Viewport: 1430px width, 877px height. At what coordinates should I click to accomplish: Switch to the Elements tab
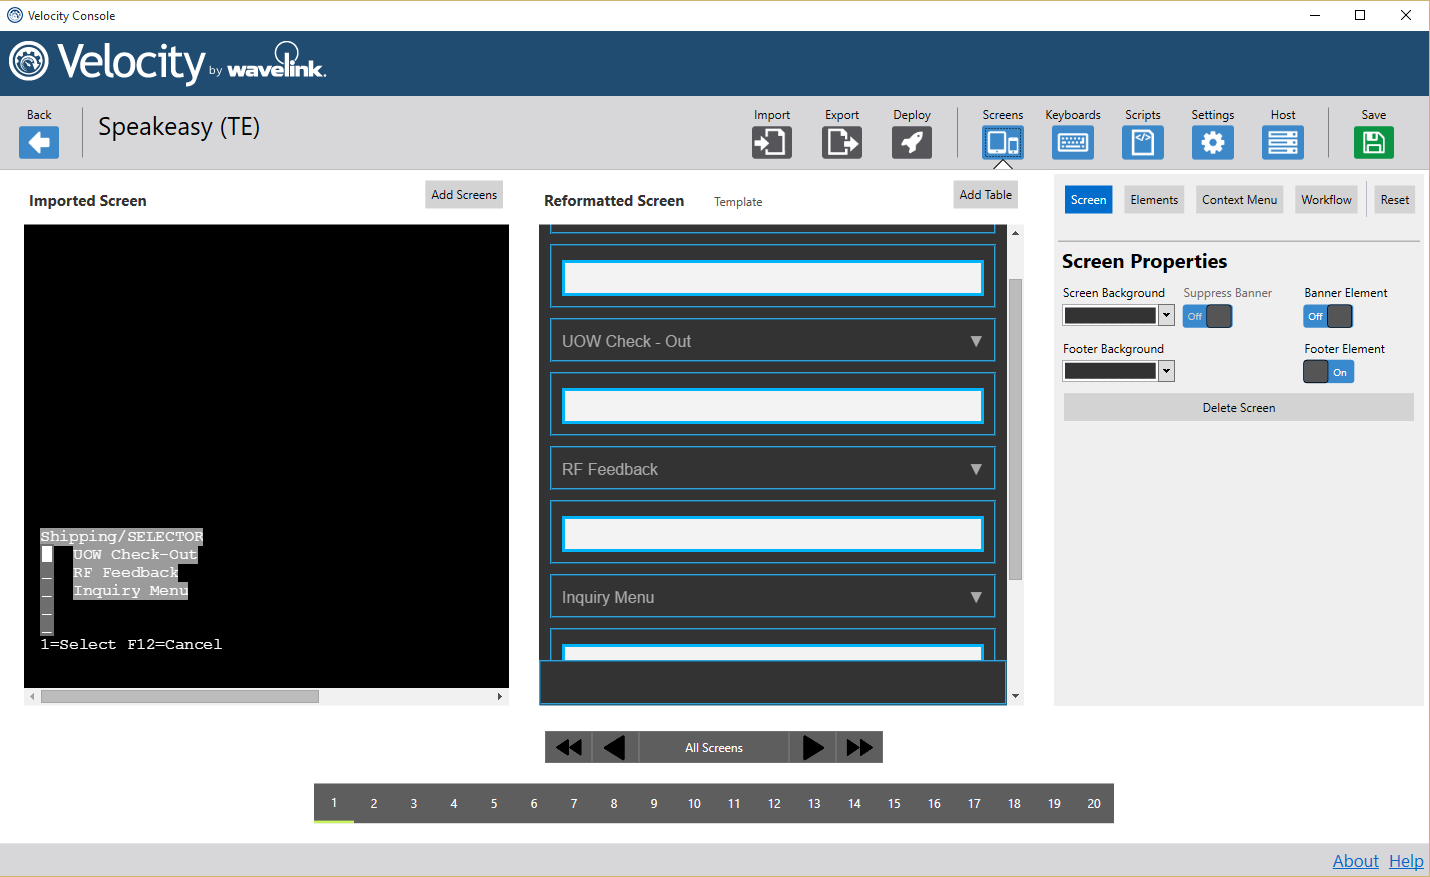[1154, 200]
